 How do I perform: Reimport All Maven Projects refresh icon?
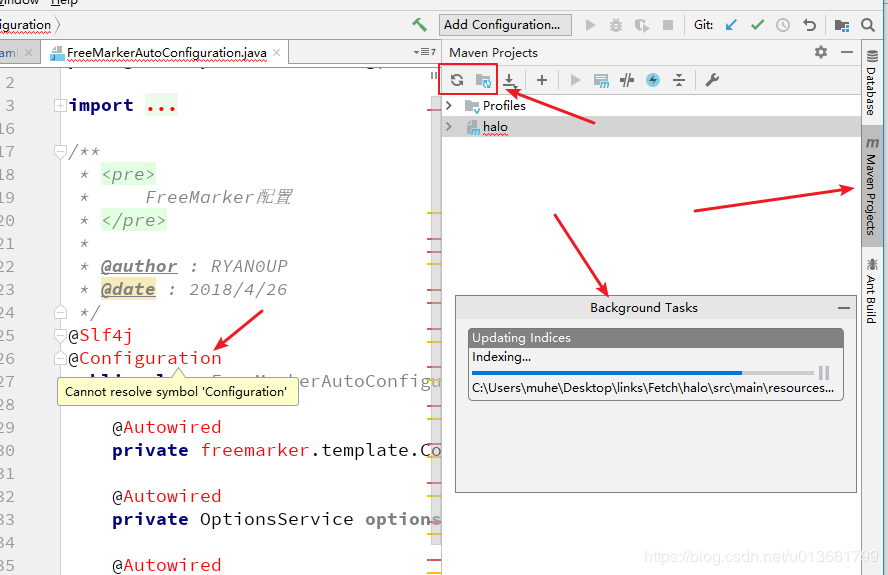tap(457, 80)
